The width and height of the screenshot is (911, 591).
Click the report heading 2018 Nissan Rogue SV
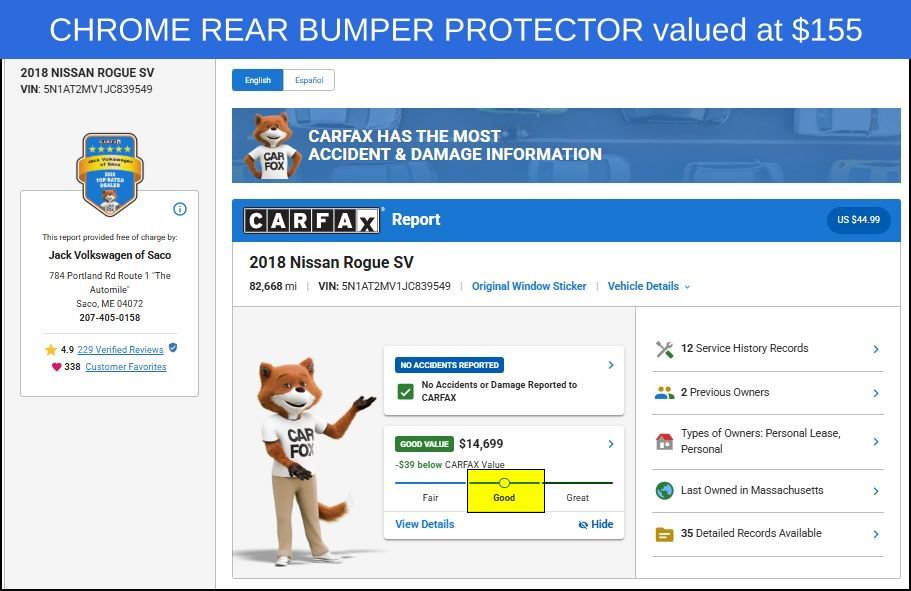(x=331, y=263)
